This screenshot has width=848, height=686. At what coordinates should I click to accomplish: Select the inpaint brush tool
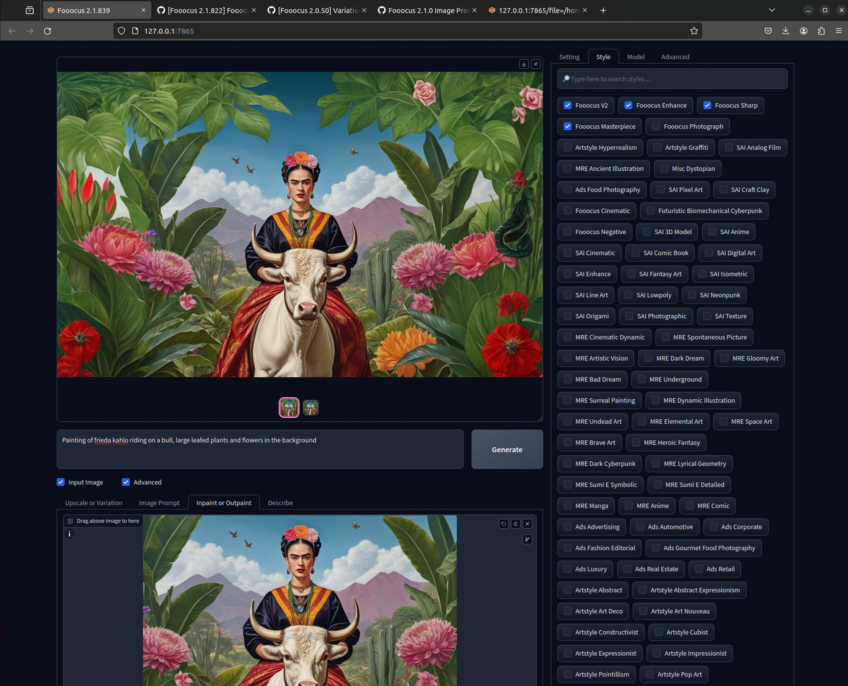(x=528, y=540)
